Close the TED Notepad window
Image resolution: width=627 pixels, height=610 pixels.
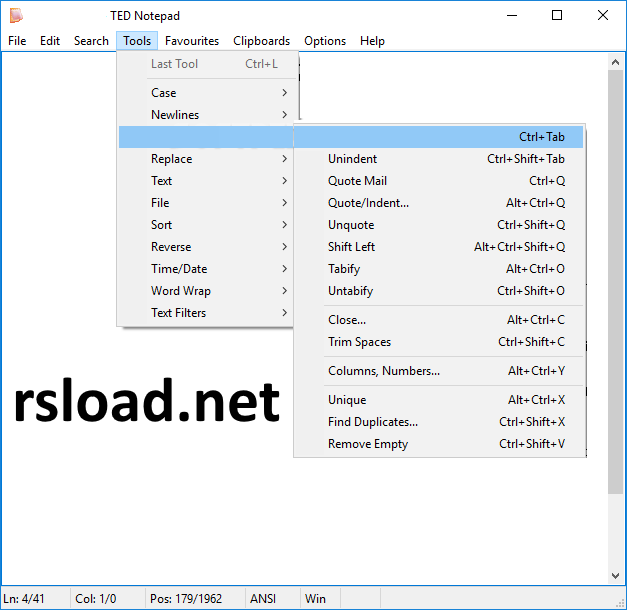(603, 16)
